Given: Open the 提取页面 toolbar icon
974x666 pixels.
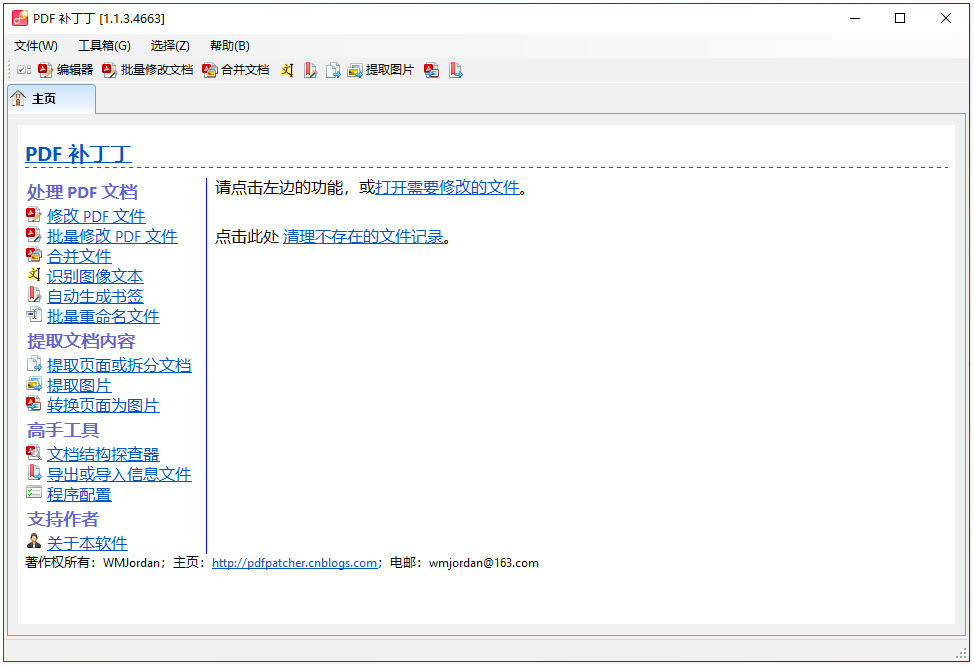Looking at the screenshot, I should 333,70.
